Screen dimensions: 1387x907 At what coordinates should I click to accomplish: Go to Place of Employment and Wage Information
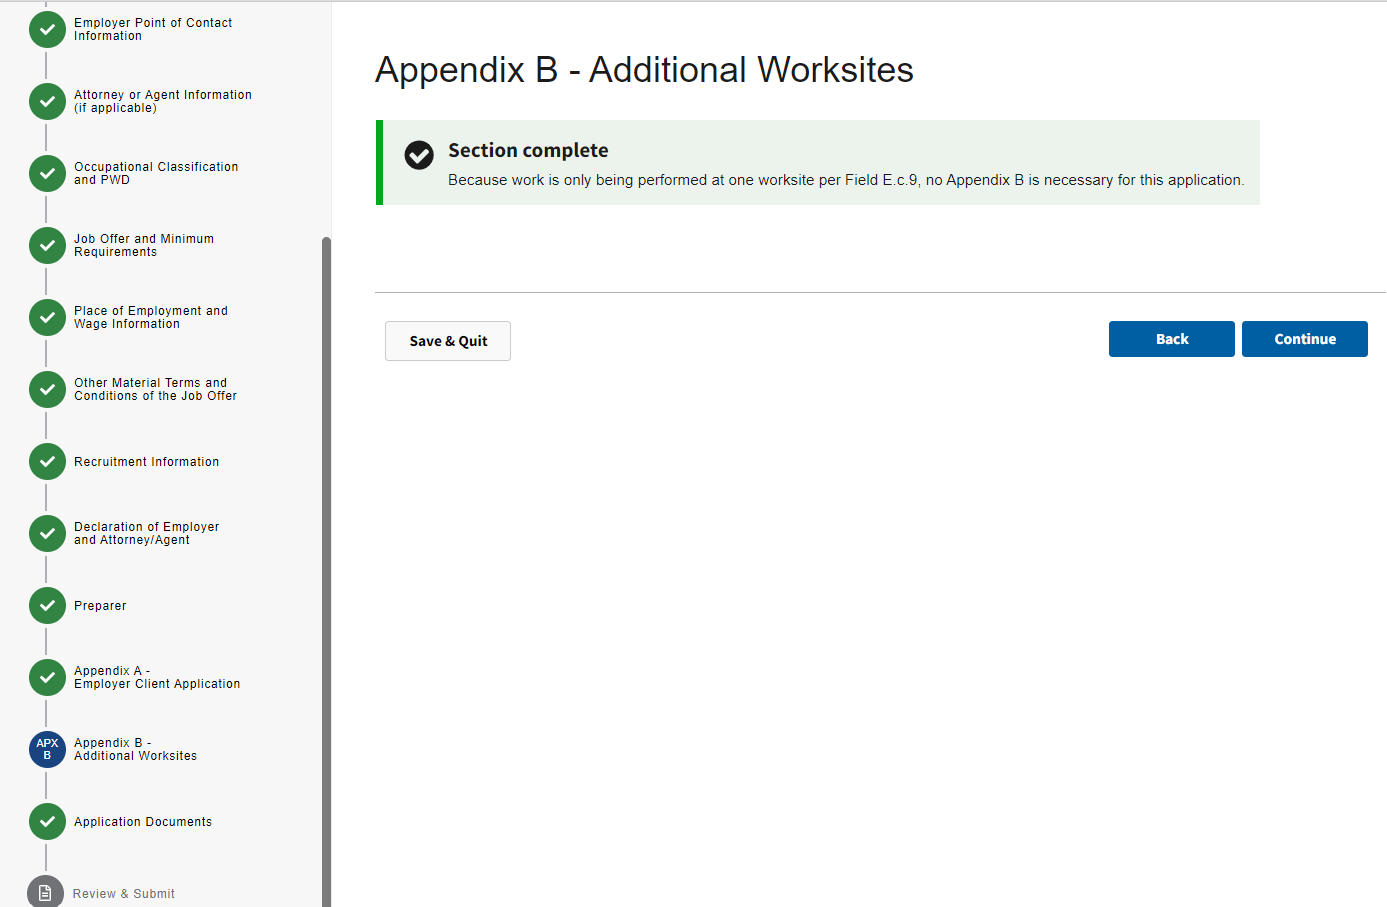pos(150,318)
